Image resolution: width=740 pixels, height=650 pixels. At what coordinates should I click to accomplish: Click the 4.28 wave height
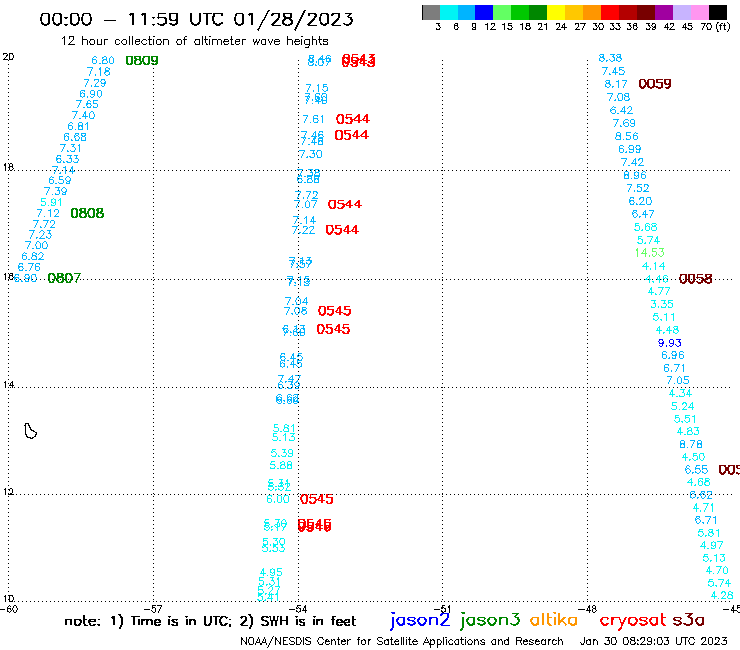click(722, 595)
